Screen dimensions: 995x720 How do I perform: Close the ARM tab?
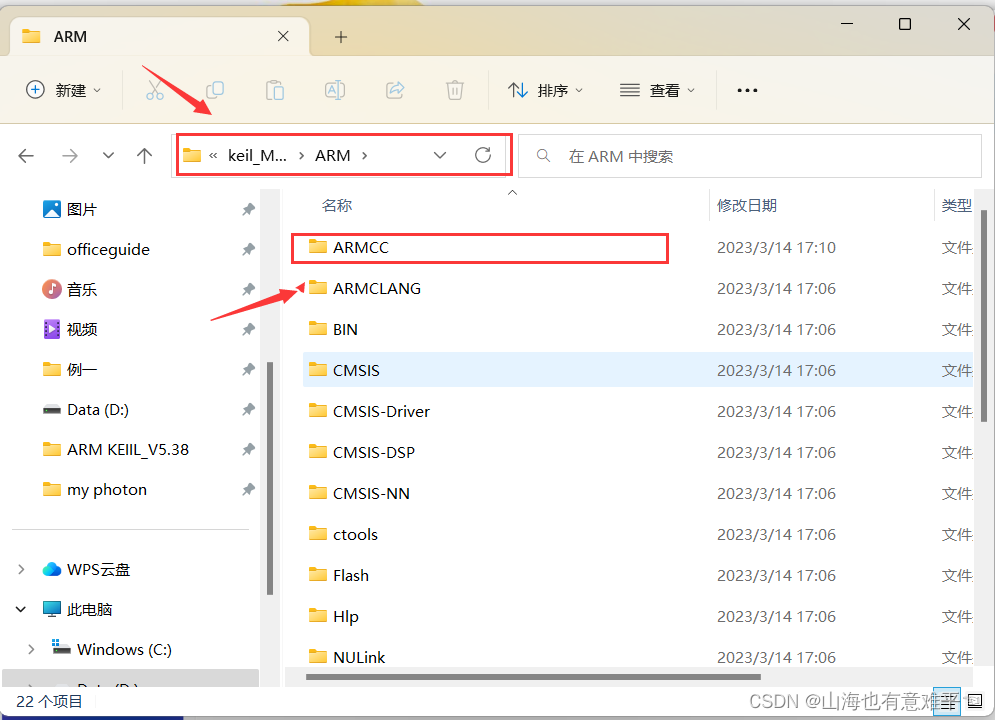click(x=283, y=36)
